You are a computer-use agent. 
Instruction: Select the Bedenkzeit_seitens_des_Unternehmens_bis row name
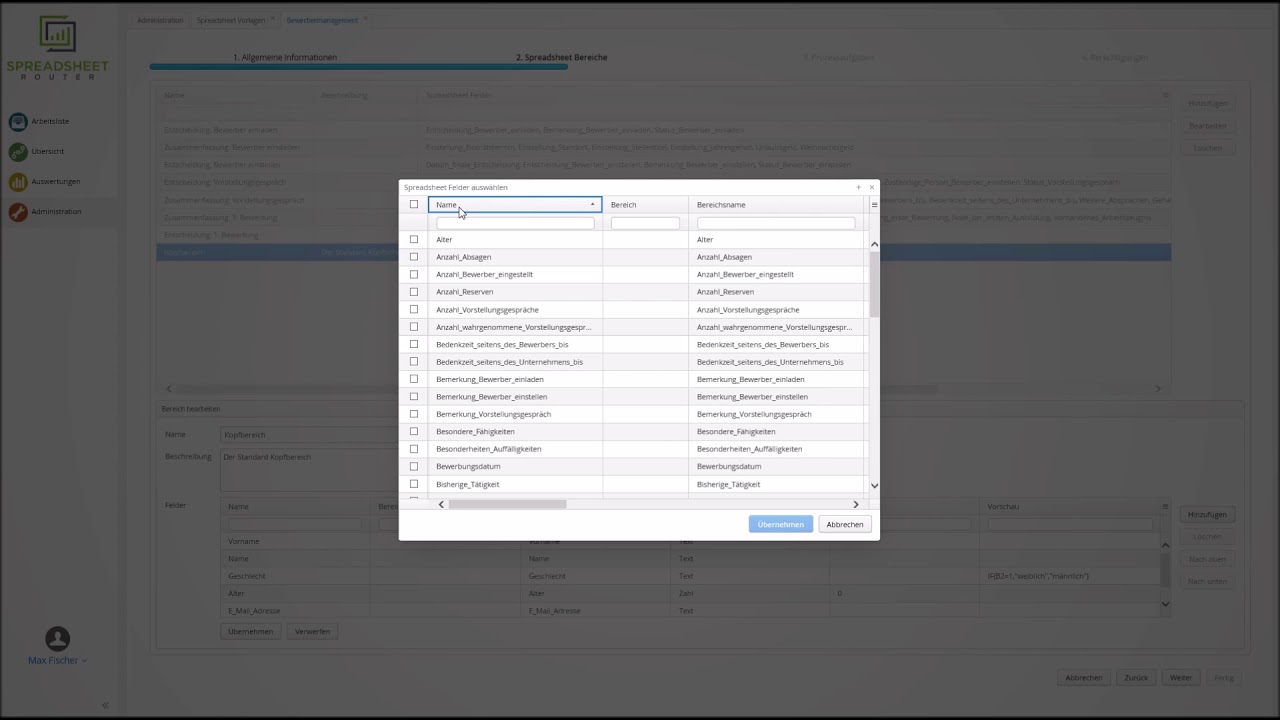(509, 362)
